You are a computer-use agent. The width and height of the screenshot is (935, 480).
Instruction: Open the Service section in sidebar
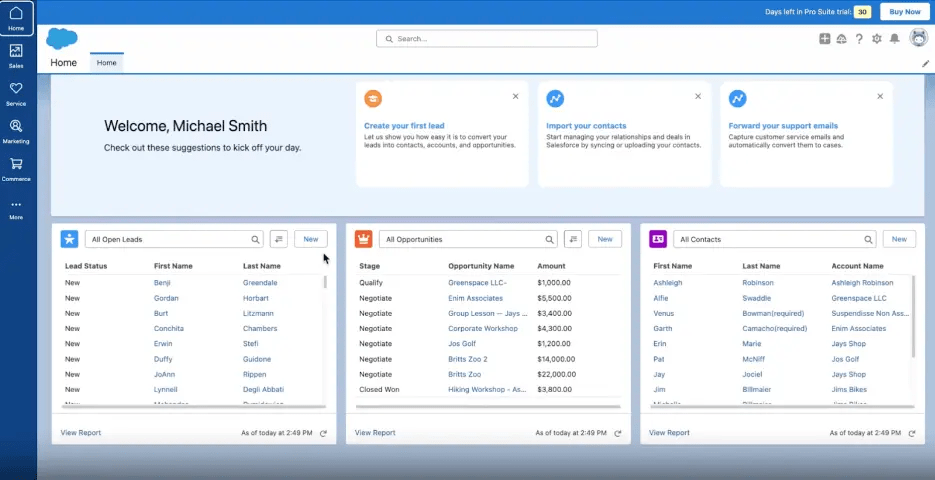[x=16, y=93]
